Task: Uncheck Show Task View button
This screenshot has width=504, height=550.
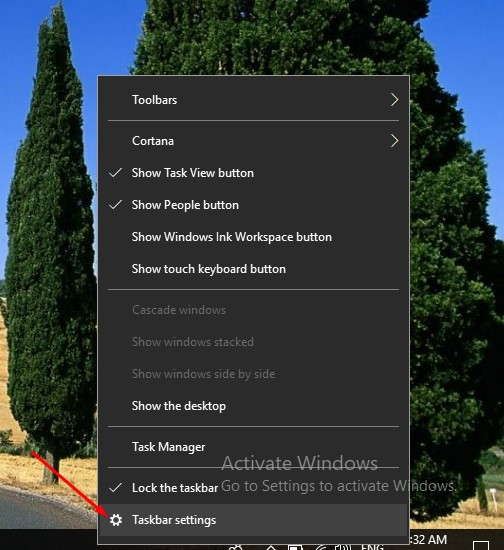Action: click(x=253, y=173)
